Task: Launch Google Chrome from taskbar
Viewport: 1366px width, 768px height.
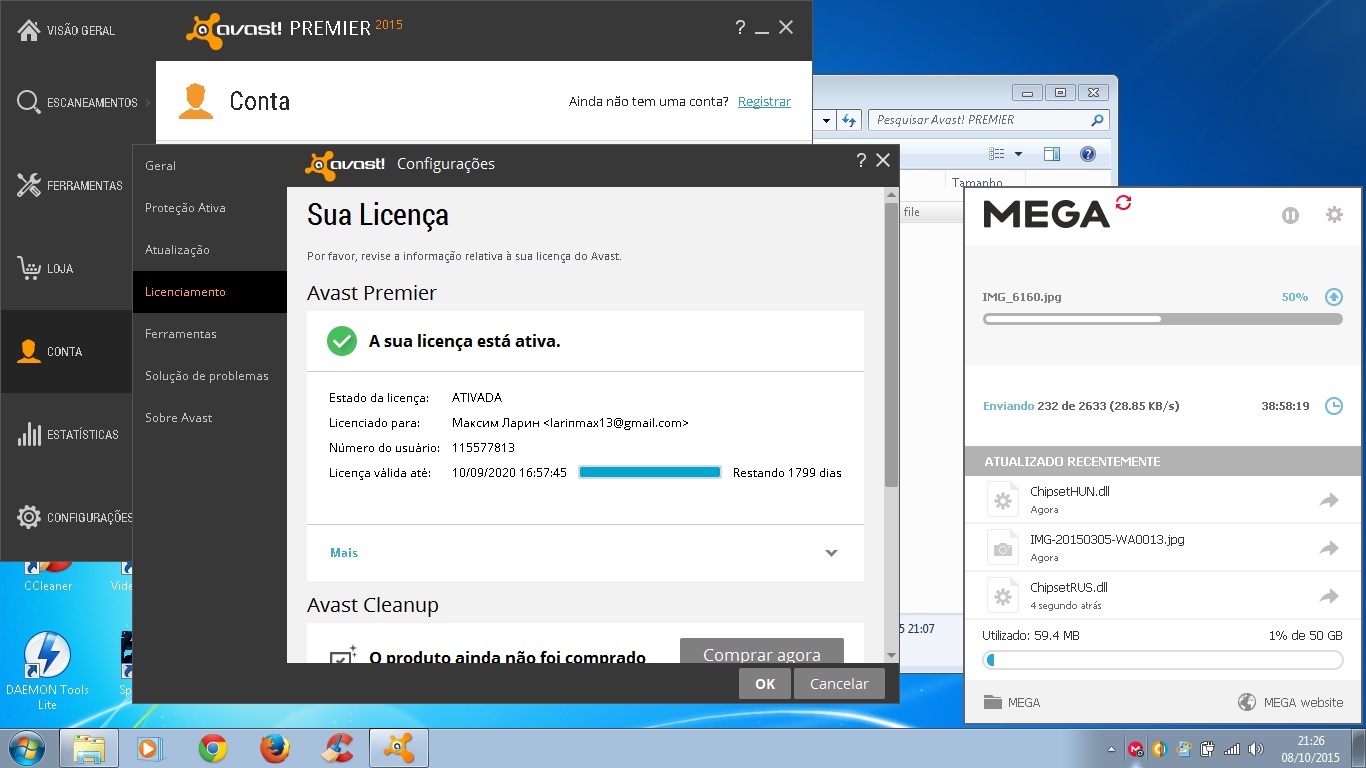Action: 212,748
